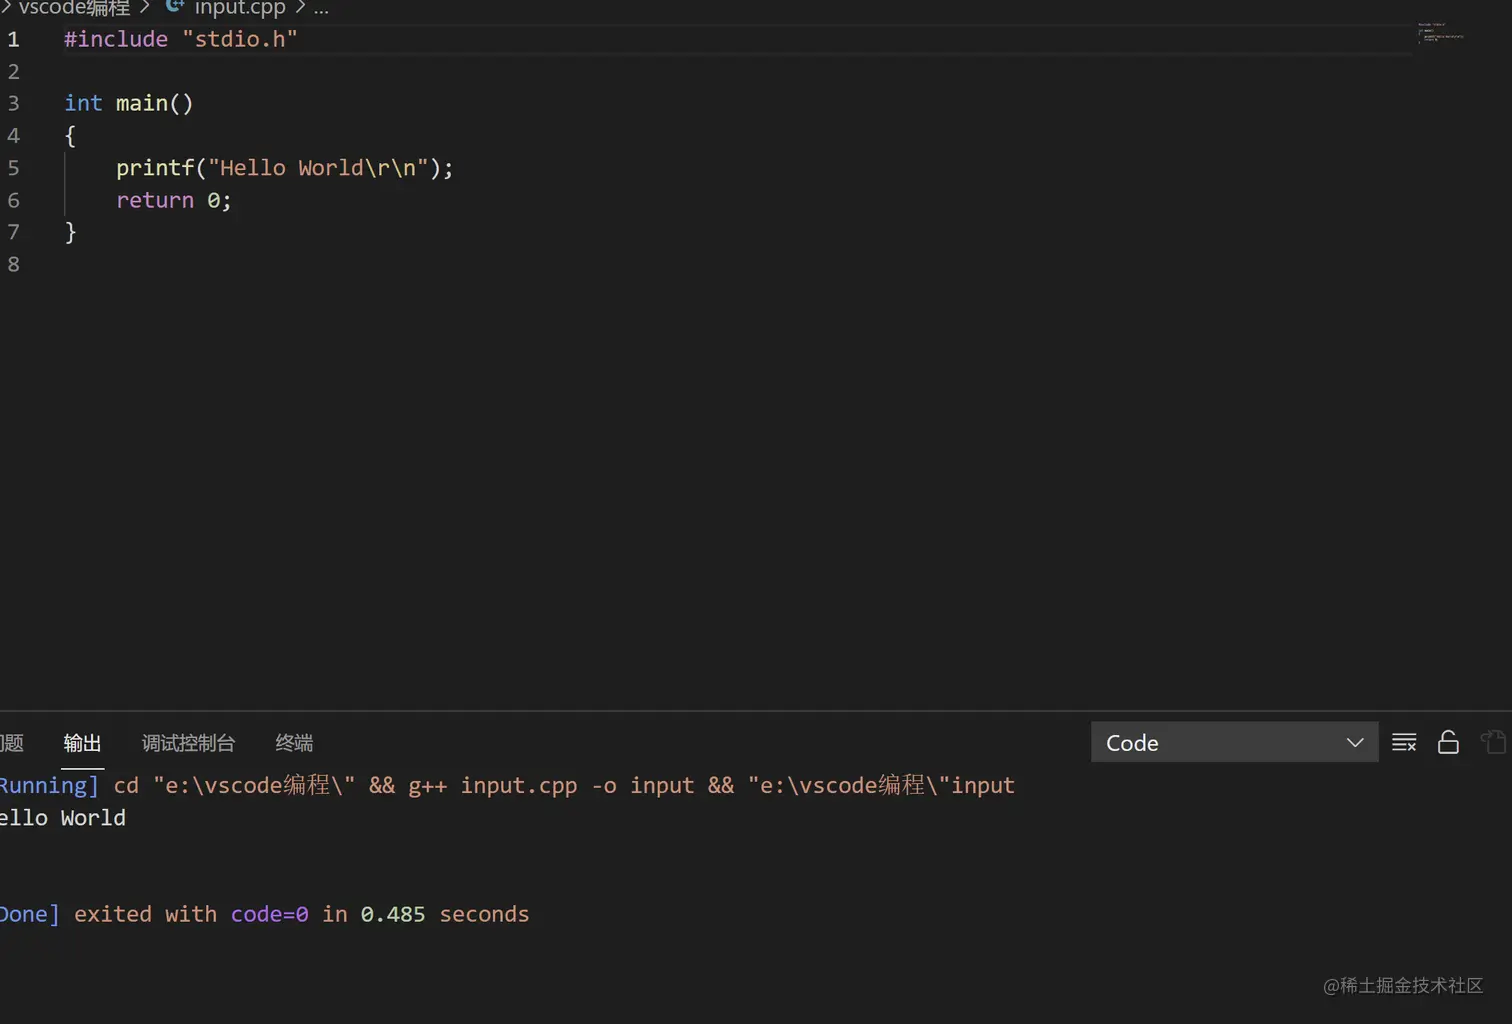This screenshot has height=1024, width=1512.
Task: Clear the output panel with the list icon
Action: (x=1404, y=742)
